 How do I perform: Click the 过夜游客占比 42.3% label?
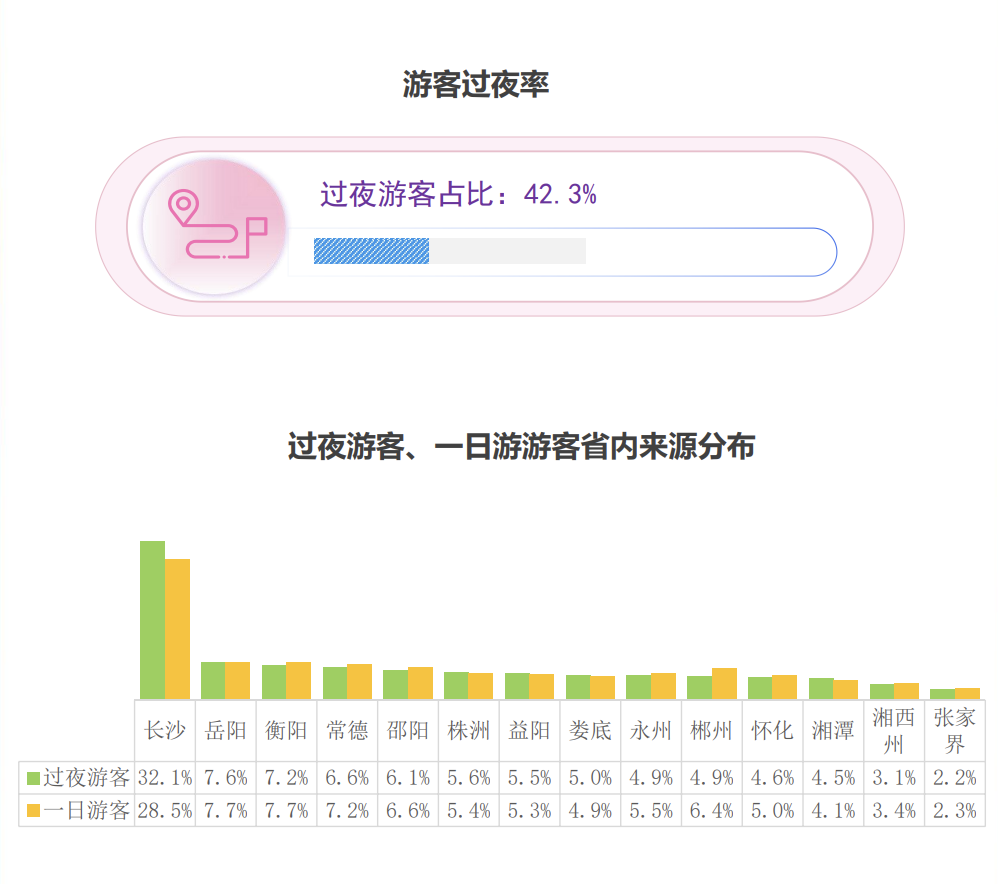point(458,195)
